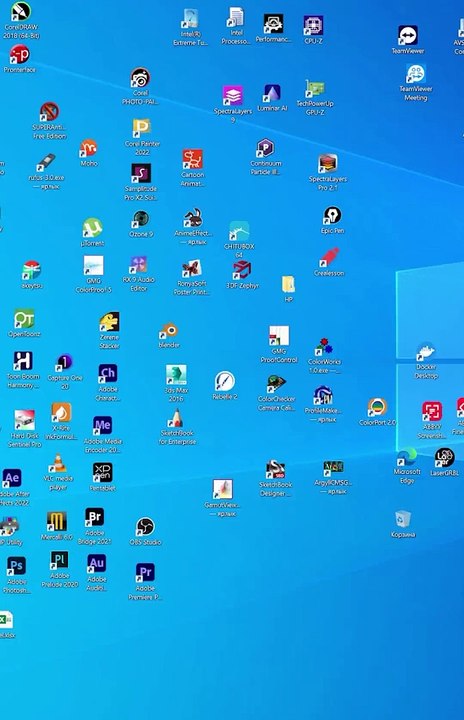The image size is (464, 720).
Task: Launch Adobe Premiere Pro shortcut
Action: [x=145, y=573]
